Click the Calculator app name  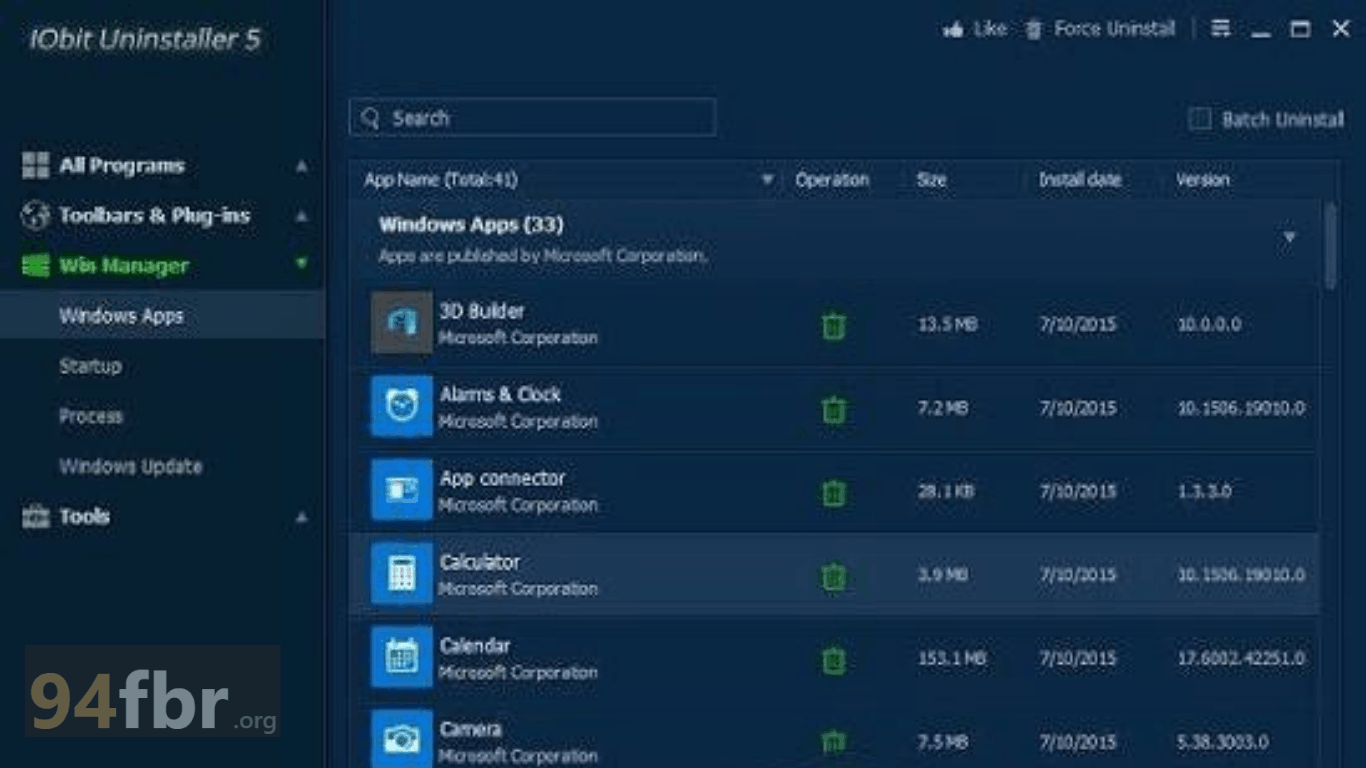(x=480, y=562)
